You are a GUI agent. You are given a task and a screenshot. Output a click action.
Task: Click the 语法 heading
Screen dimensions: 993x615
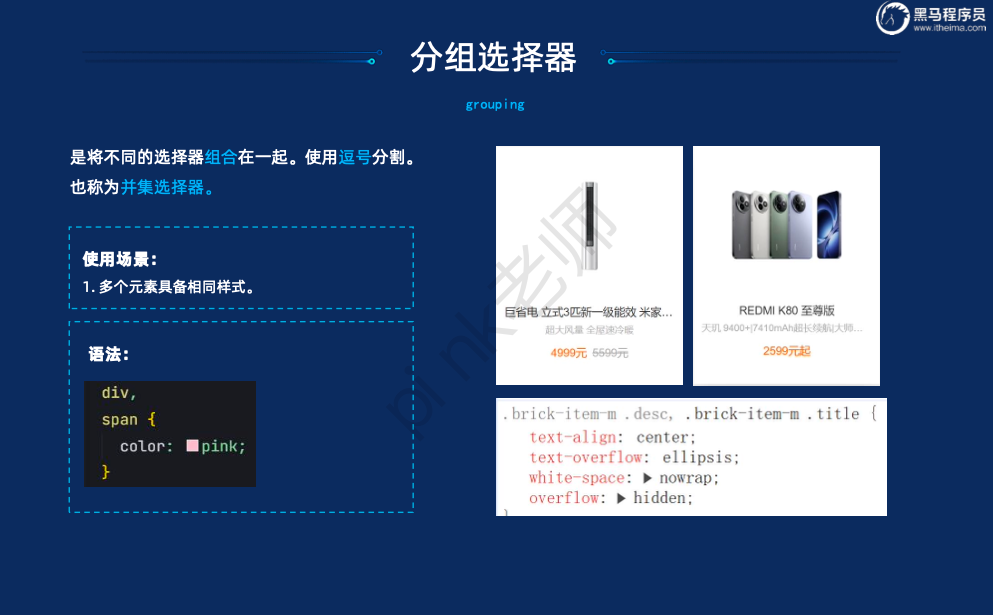point(109,354)
